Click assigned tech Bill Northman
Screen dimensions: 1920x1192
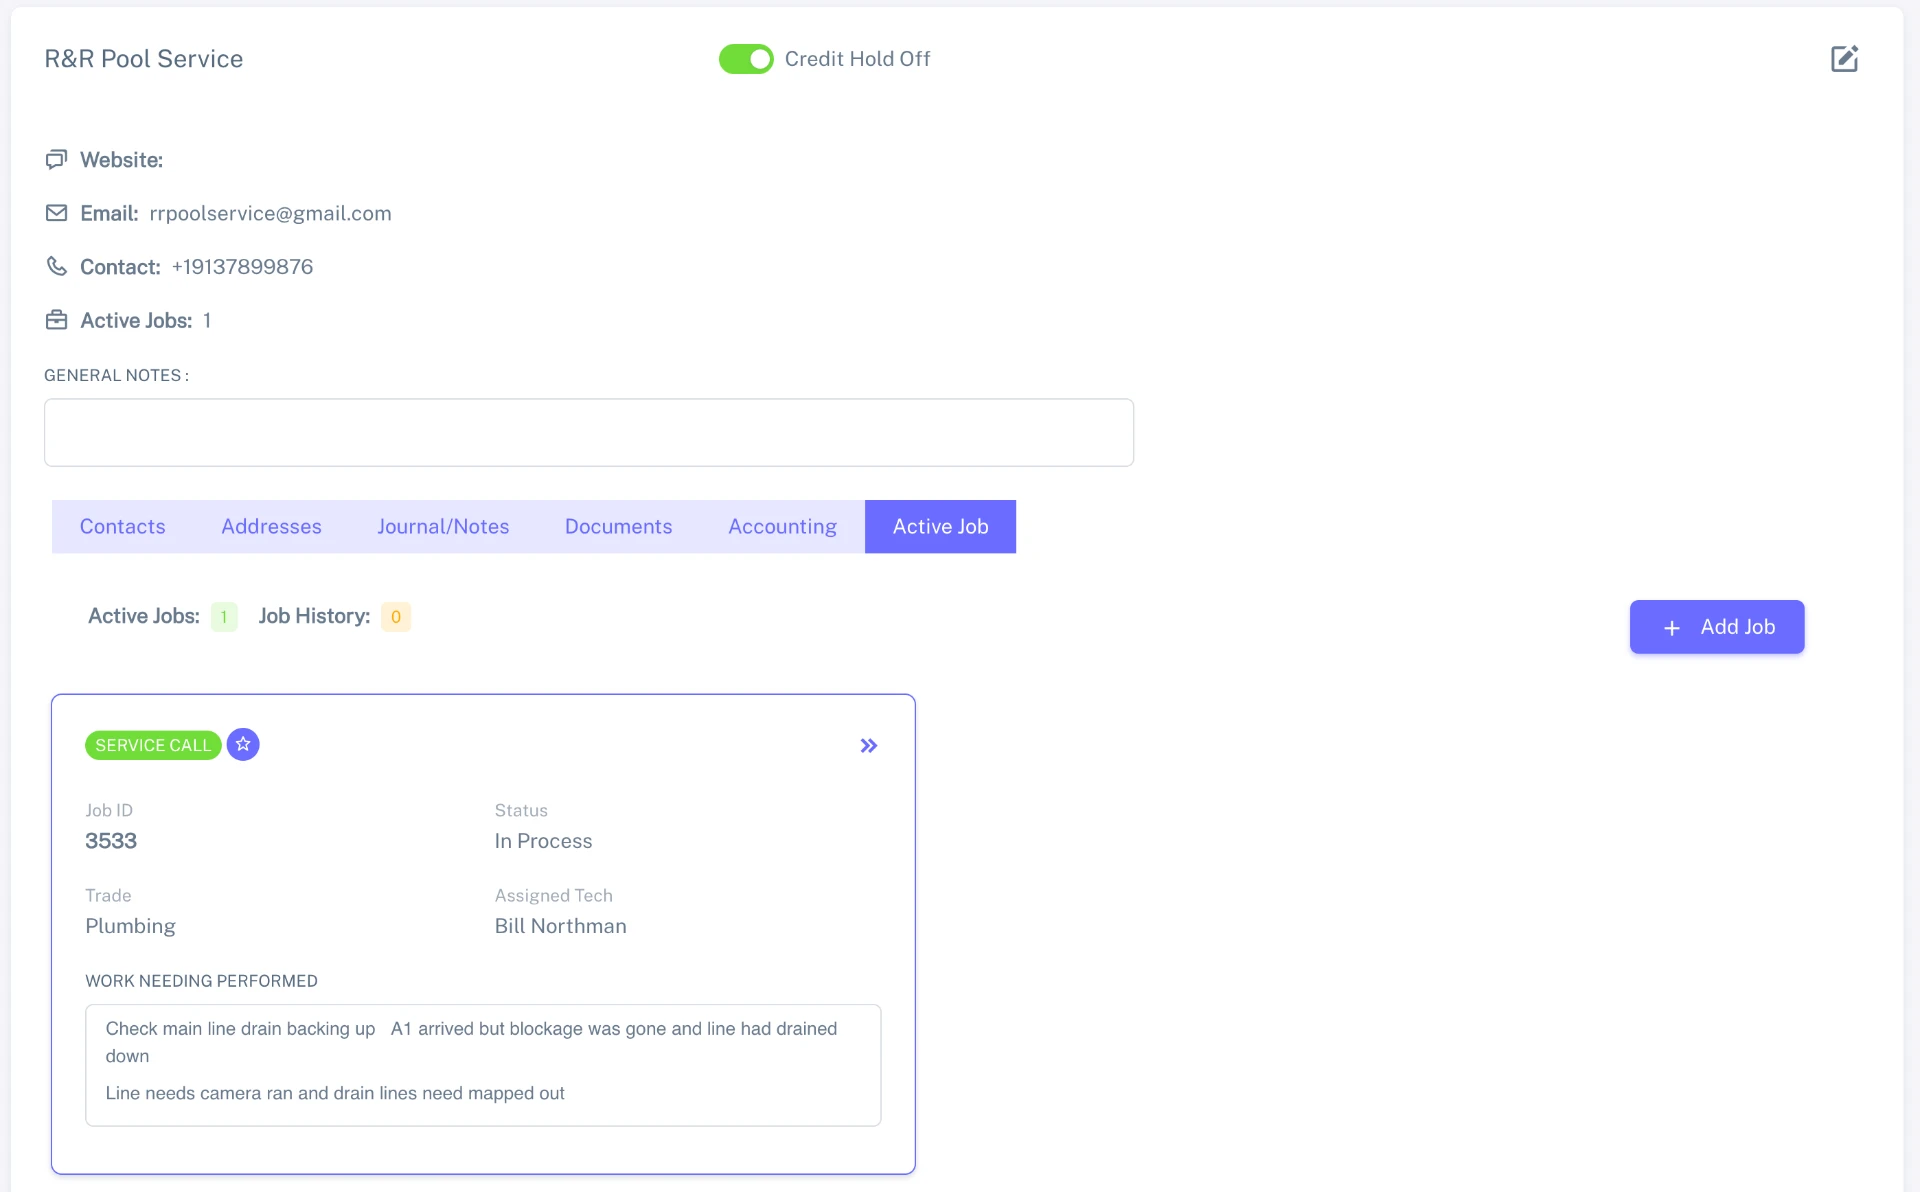560,926
